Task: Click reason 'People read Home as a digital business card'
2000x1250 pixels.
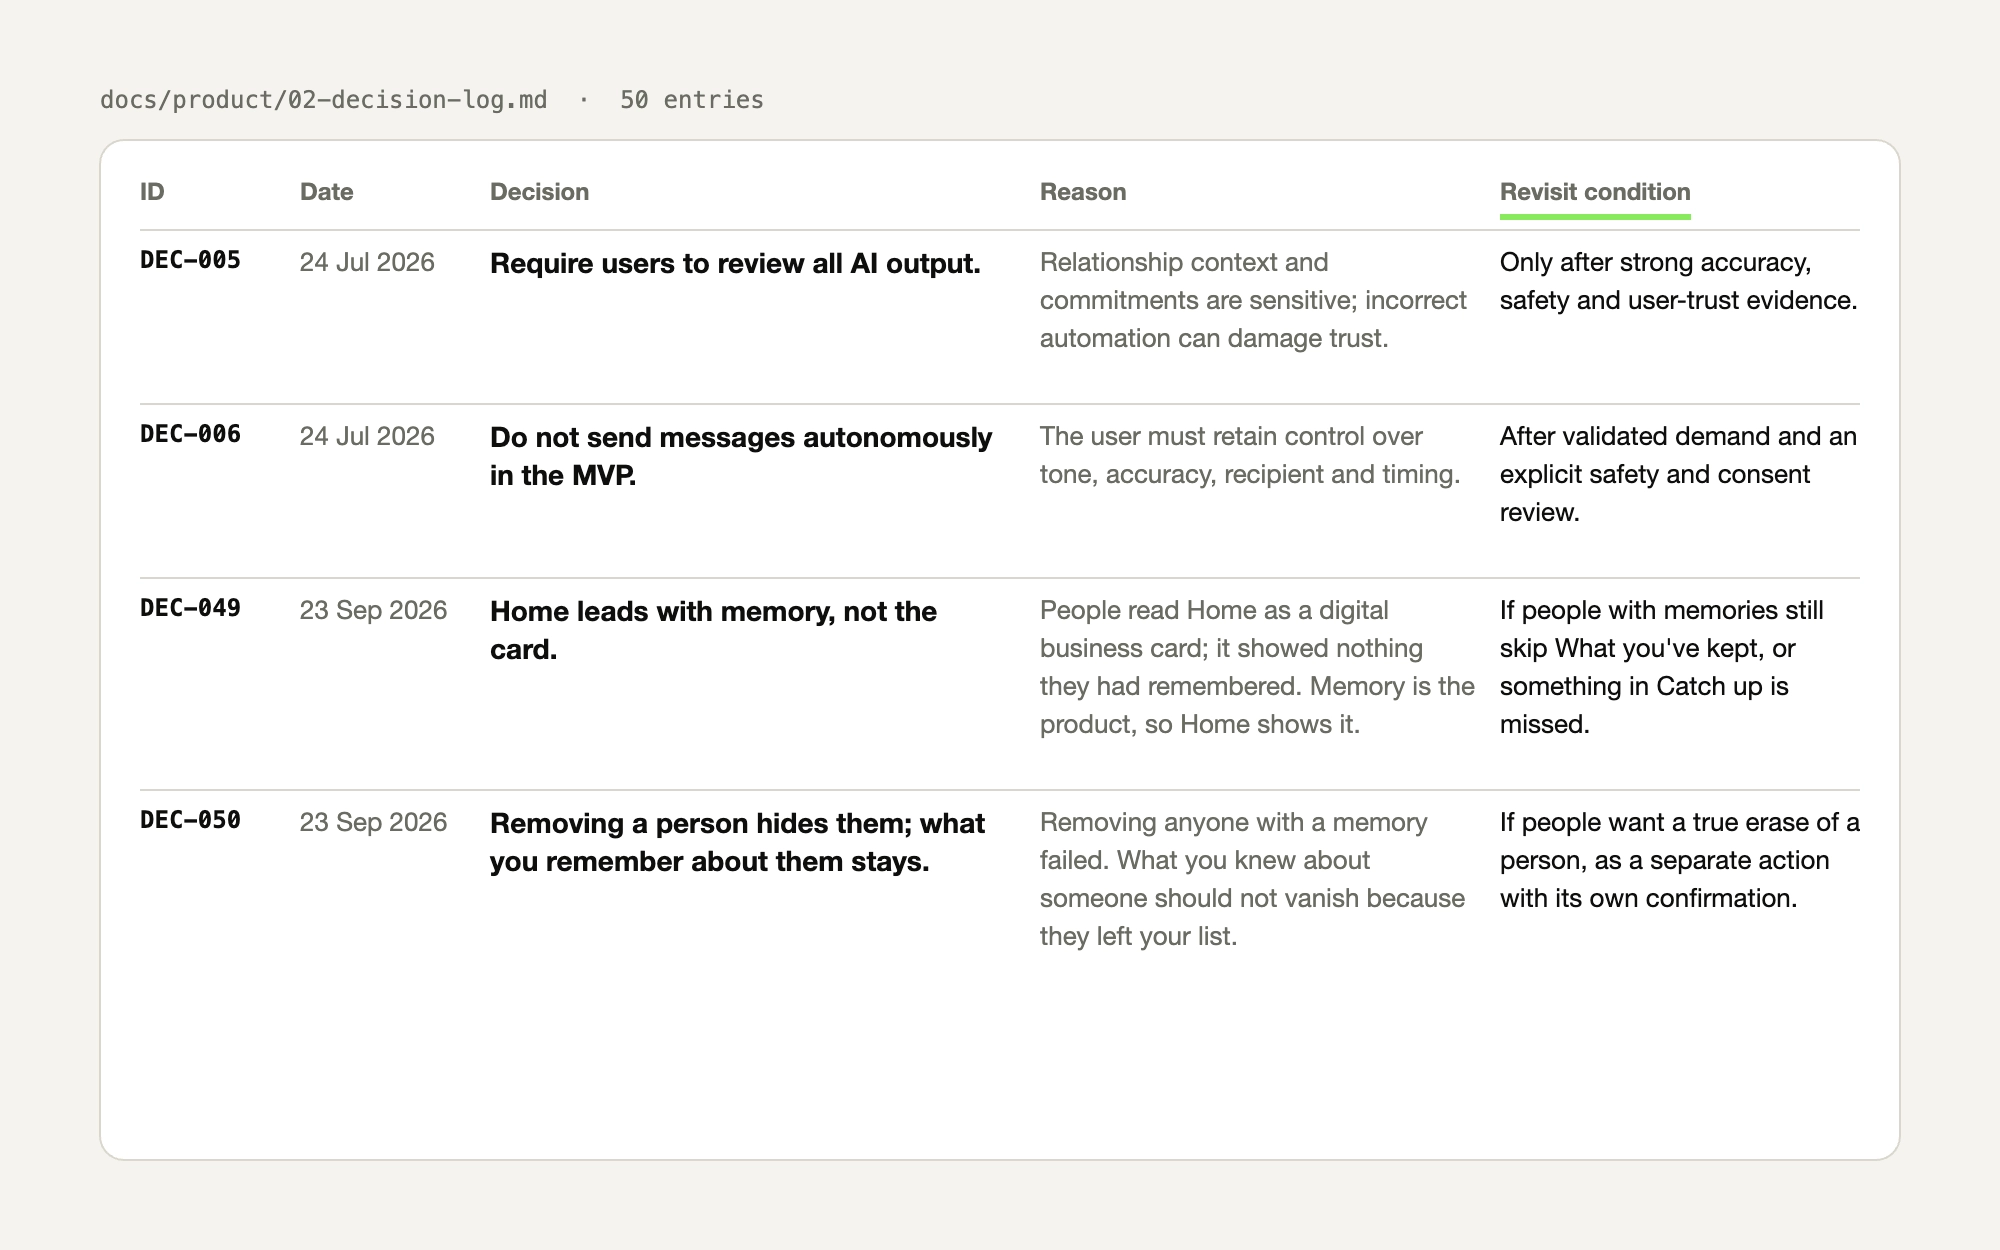Action: point(1257,667)
